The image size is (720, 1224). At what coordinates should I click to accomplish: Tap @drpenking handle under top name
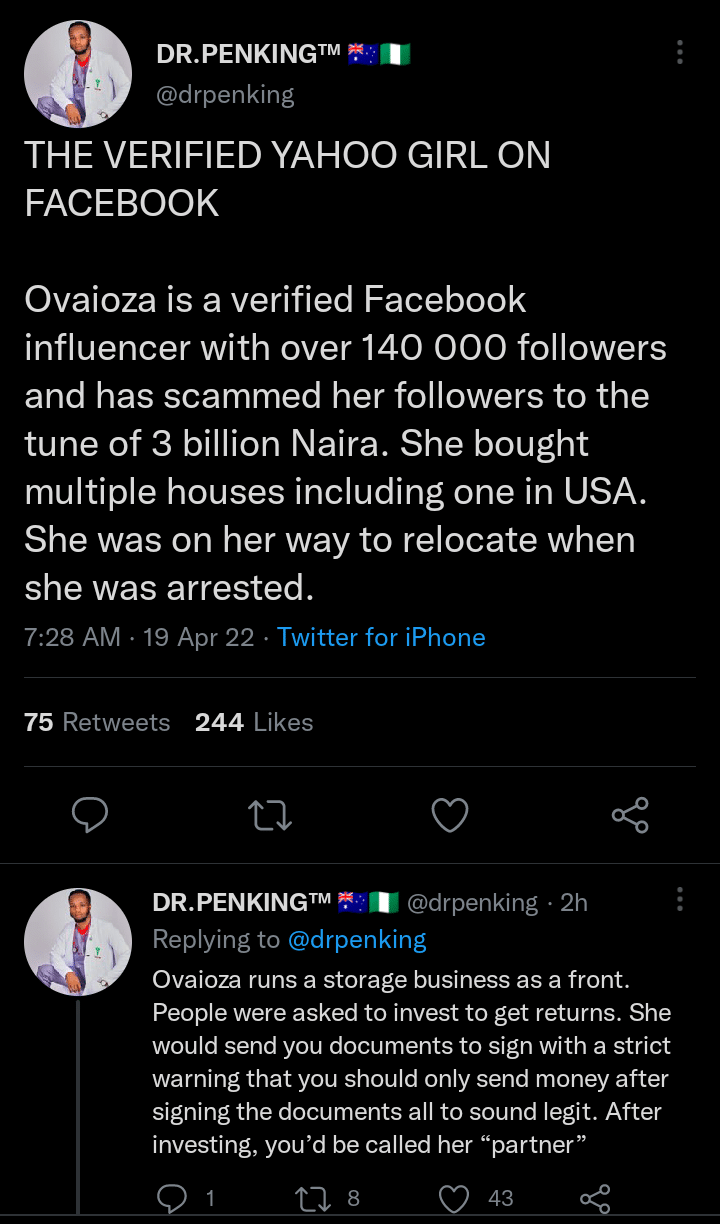(226, 95)
